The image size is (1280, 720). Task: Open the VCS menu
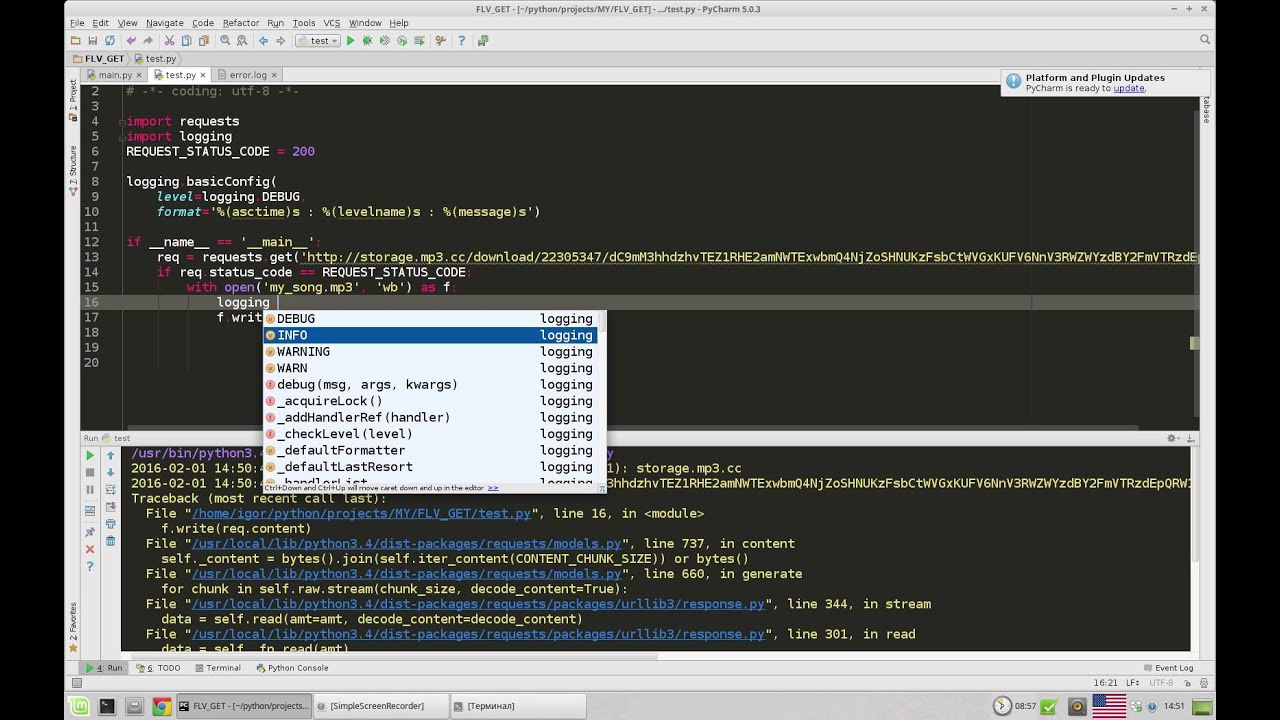pos(331,23)
